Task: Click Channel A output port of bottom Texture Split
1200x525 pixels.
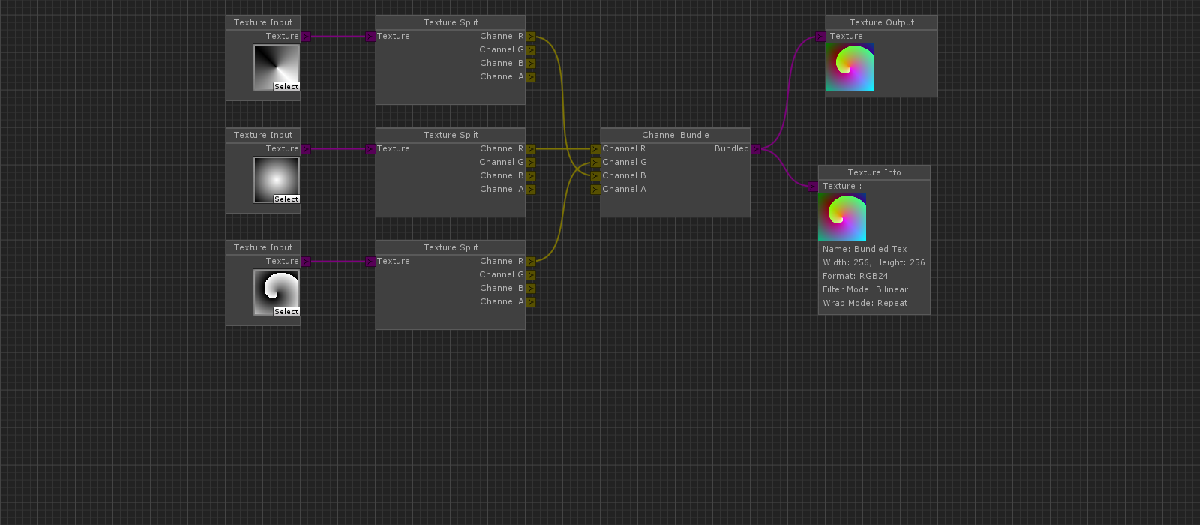Action: pyautogui.click(x=530, y=302)
